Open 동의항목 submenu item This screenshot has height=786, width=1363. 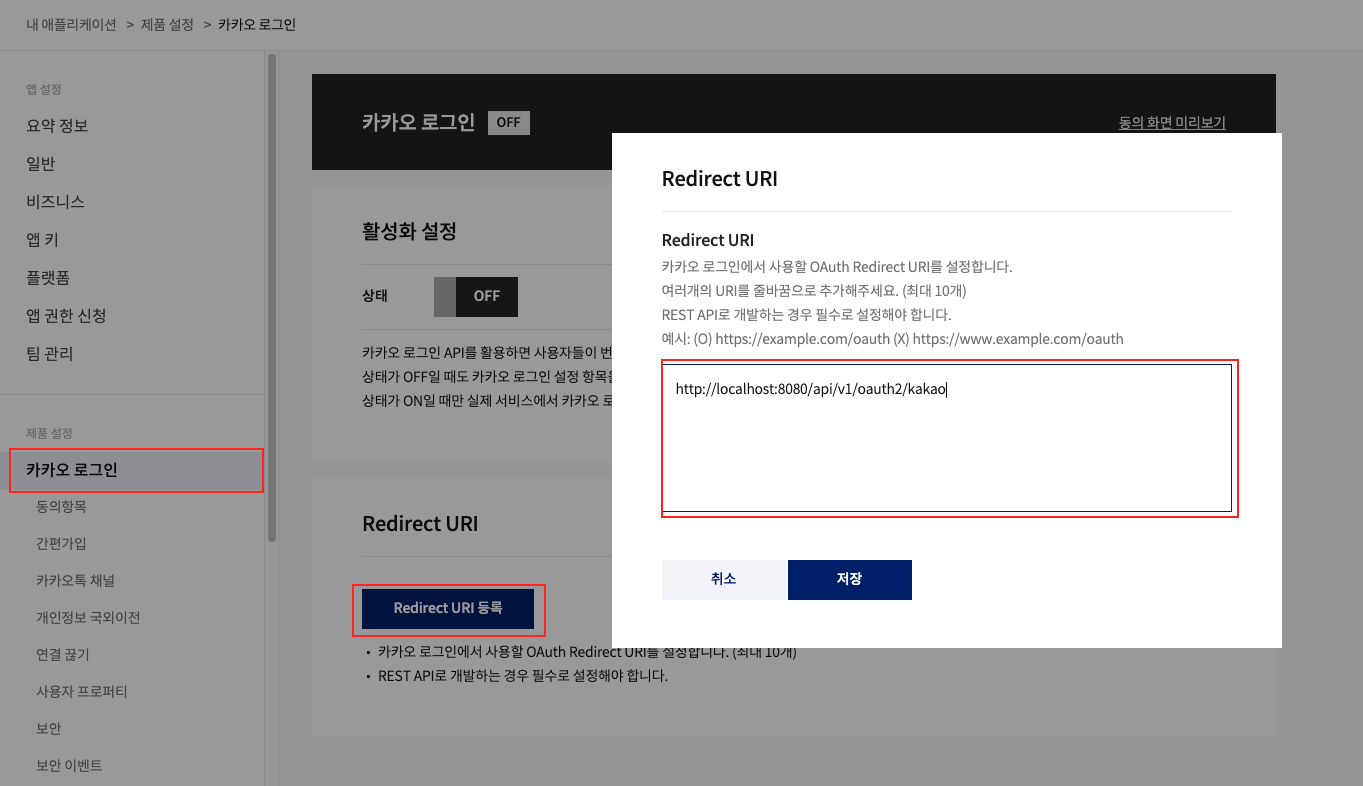click(x=61, y=507)
